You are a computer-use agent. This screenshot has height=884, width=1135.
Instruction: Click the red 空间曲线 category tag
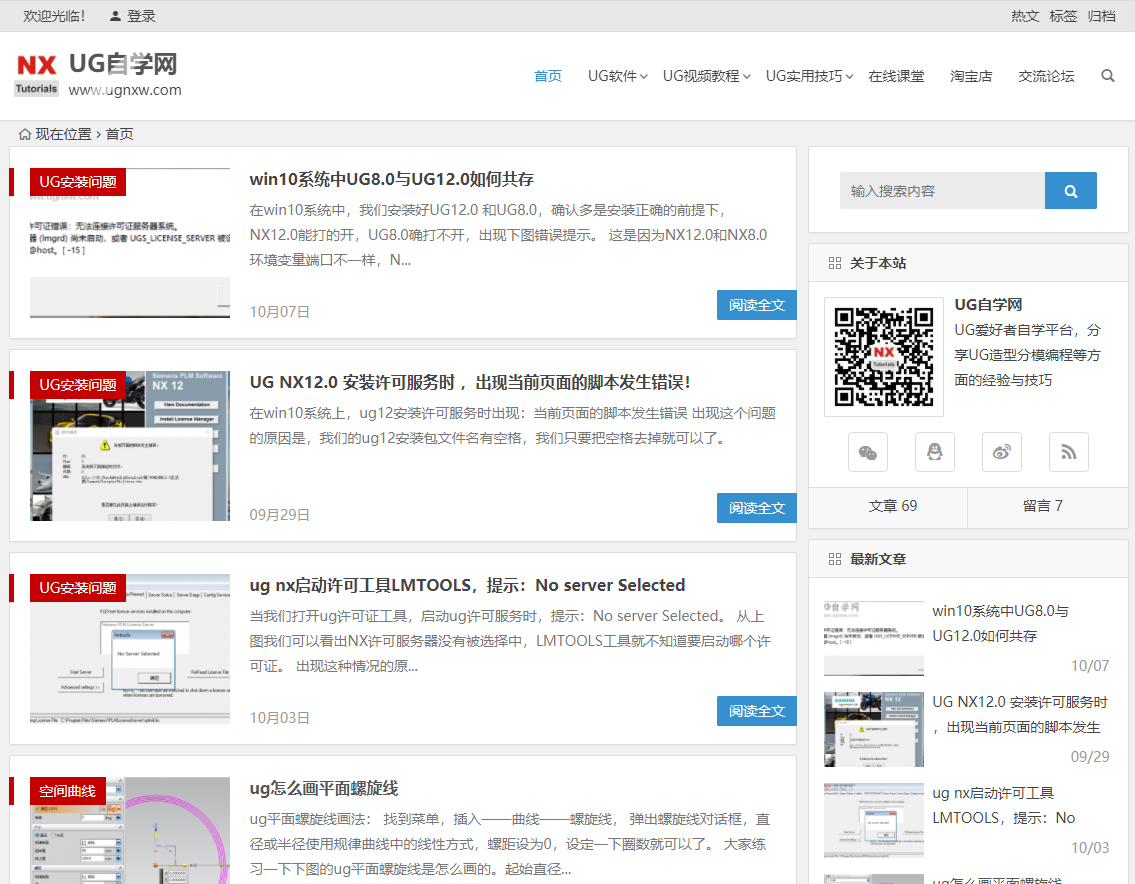click(68, 791)
